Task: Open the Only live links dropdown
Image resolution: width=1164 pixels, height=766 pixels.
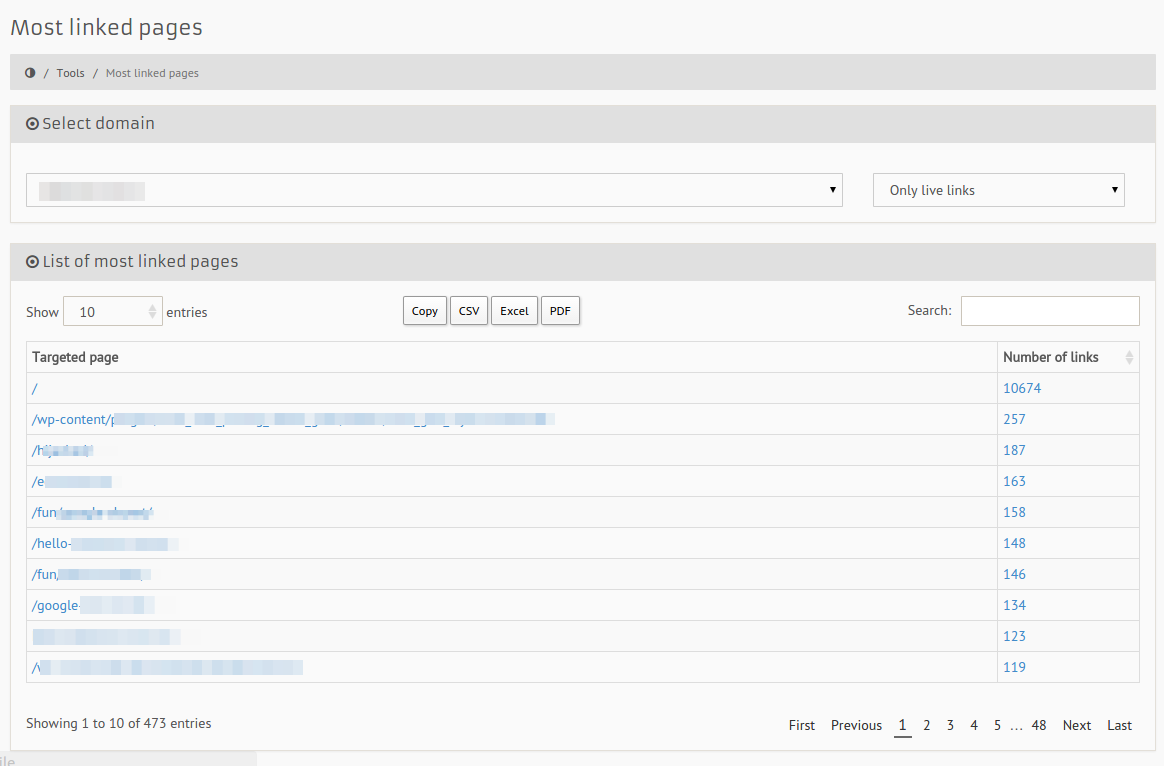Action: pos(998,190)
